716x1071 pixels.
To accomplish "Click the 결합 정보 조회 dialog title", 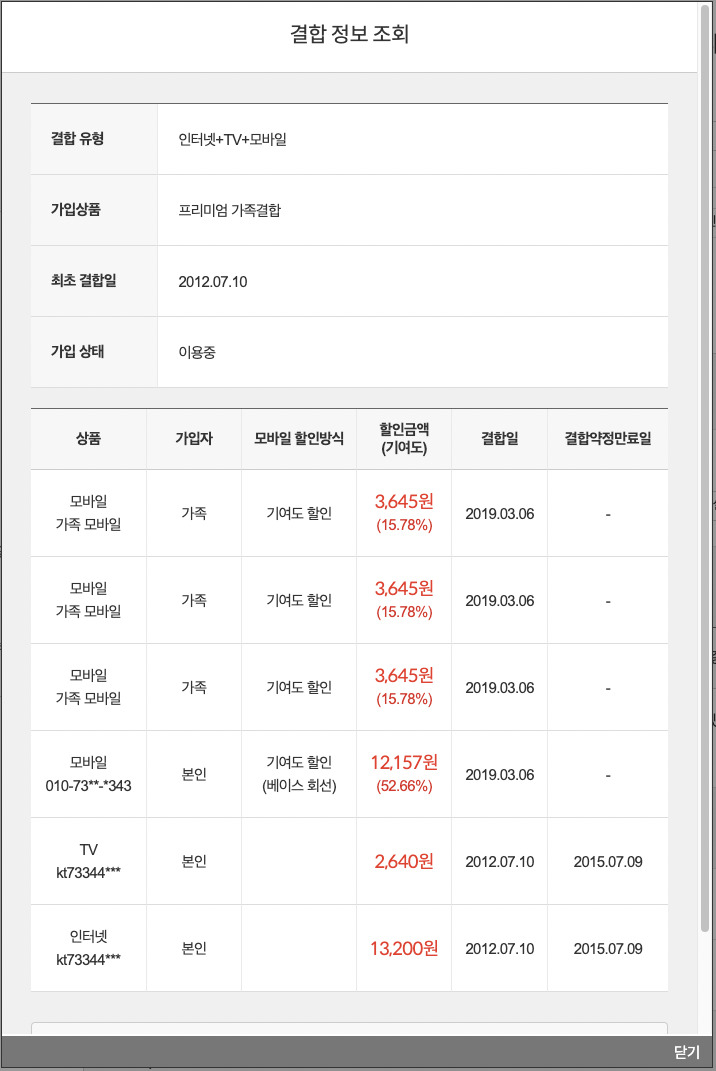I will point(349,34).
